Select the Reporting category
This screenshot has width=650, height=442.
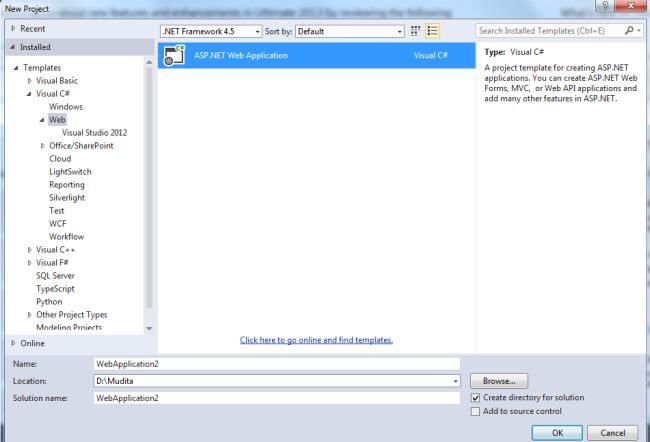[67, 185]
